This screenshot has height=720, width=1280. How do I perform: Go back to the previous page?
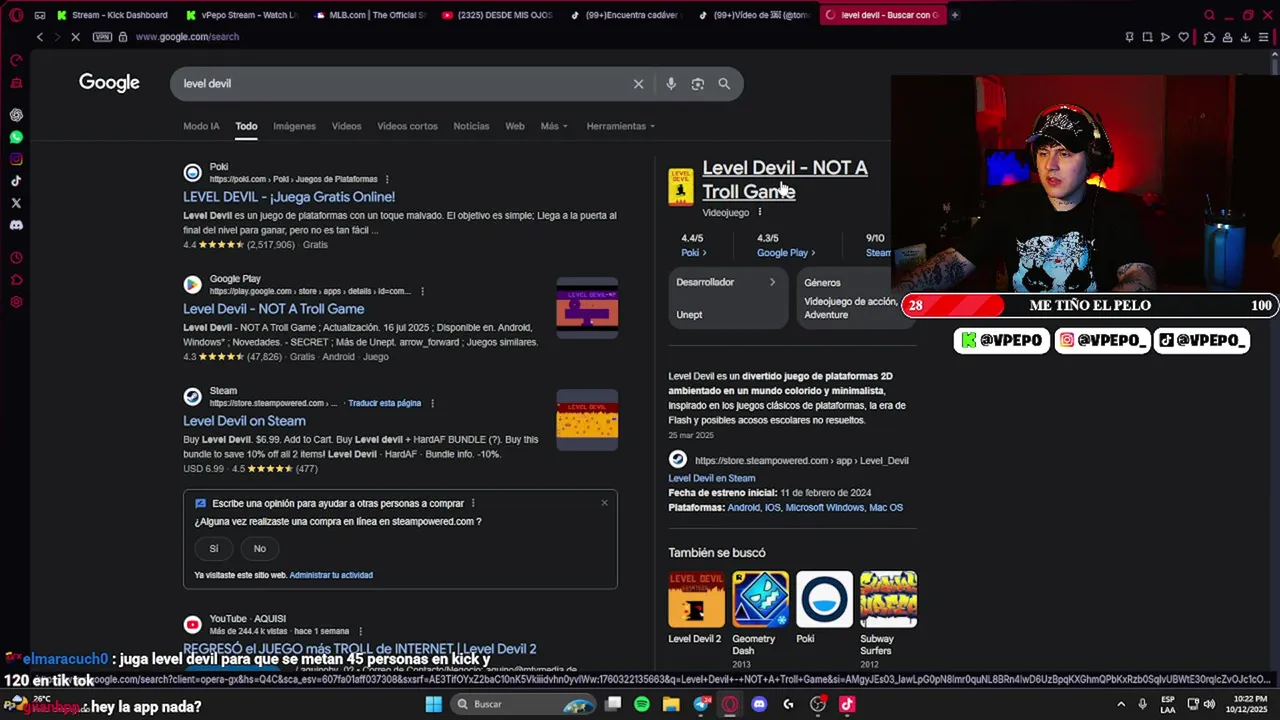[40, 37]
